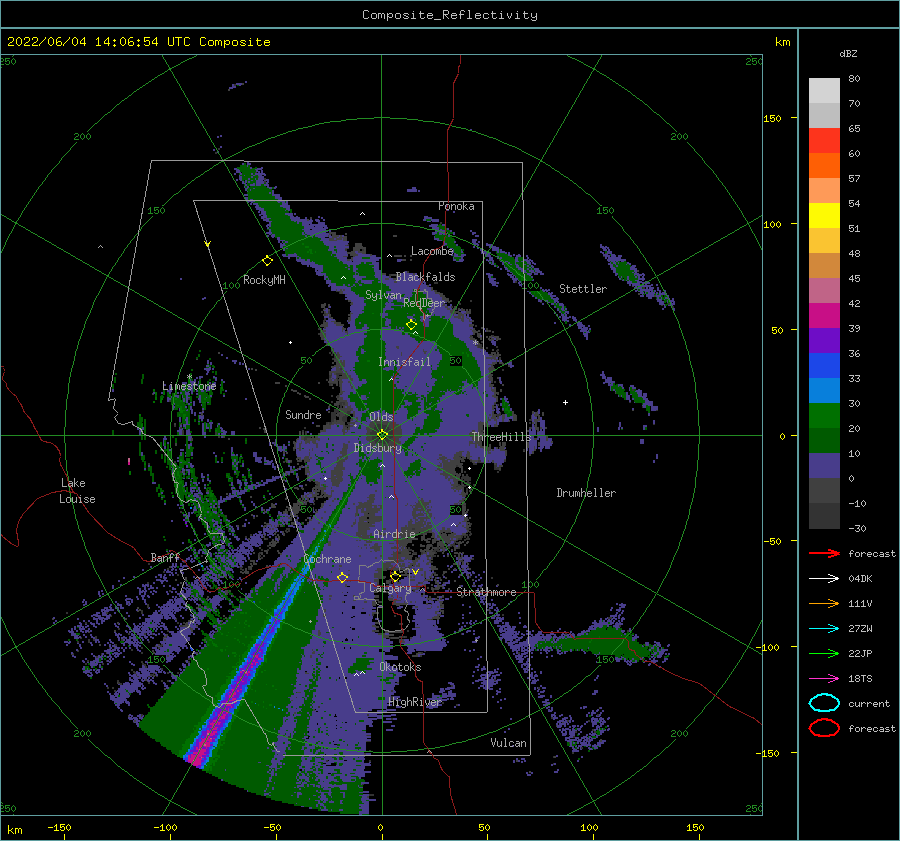Click the dBZ legend heading
This screenshot has width=900, height=841.
(x=848, y=53)
